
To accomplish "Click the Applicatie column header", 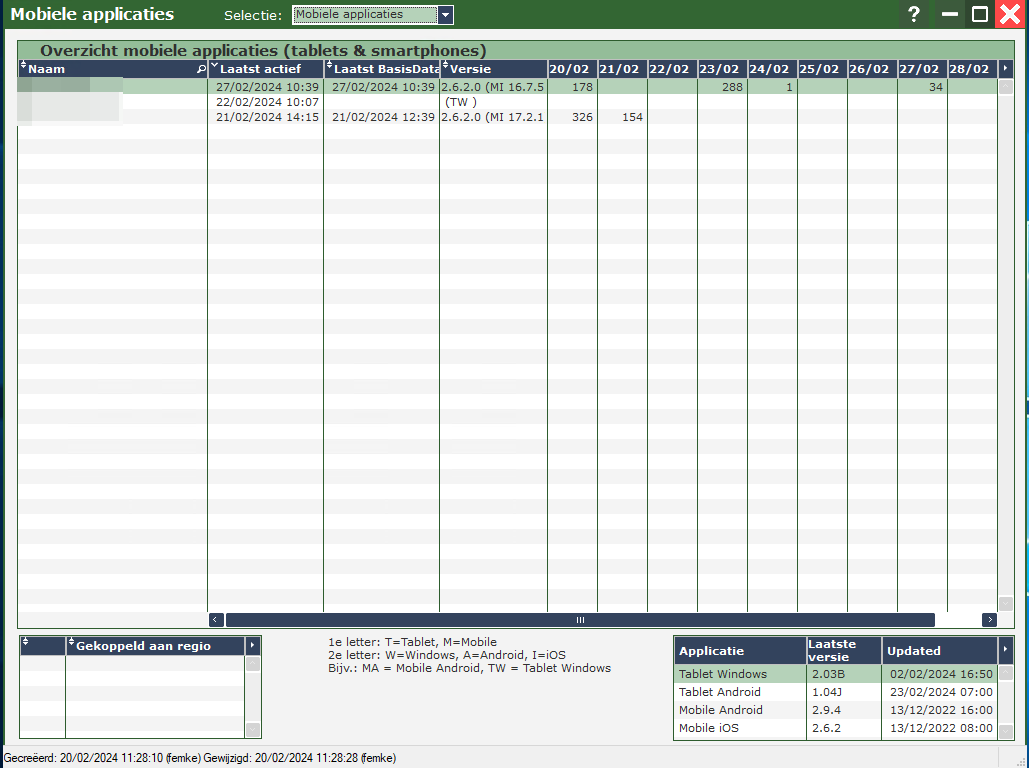I will (x=739, y=651).
